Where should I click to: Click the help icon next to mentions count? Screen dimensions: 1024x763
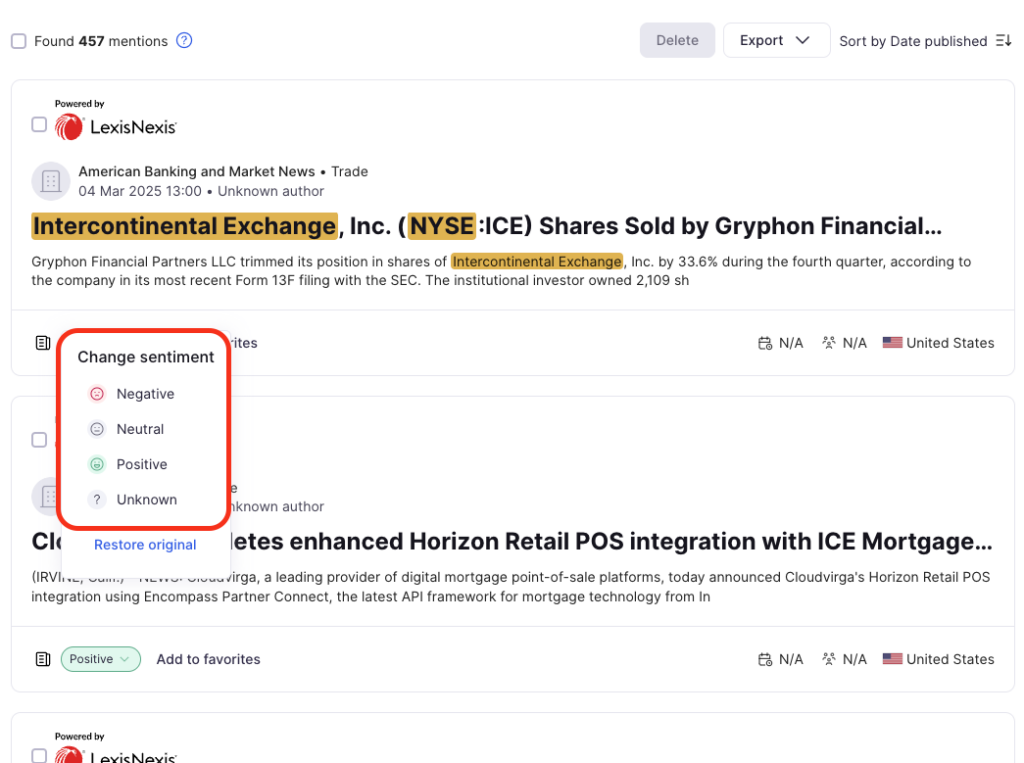184,41
